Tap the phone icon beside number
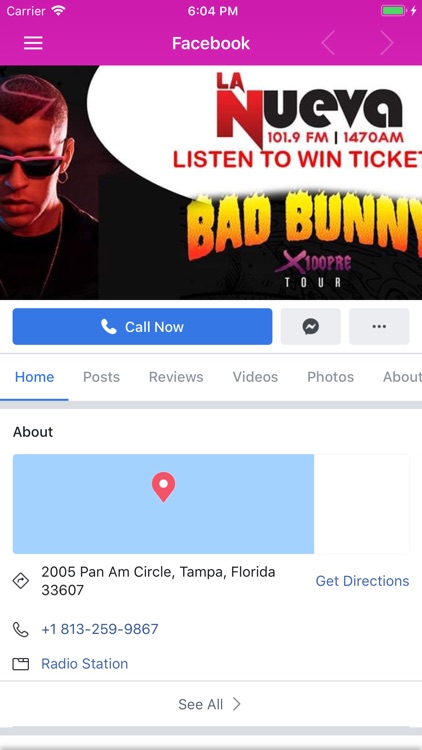The width and height of the screenshot is (422, 750). point(21,629)
